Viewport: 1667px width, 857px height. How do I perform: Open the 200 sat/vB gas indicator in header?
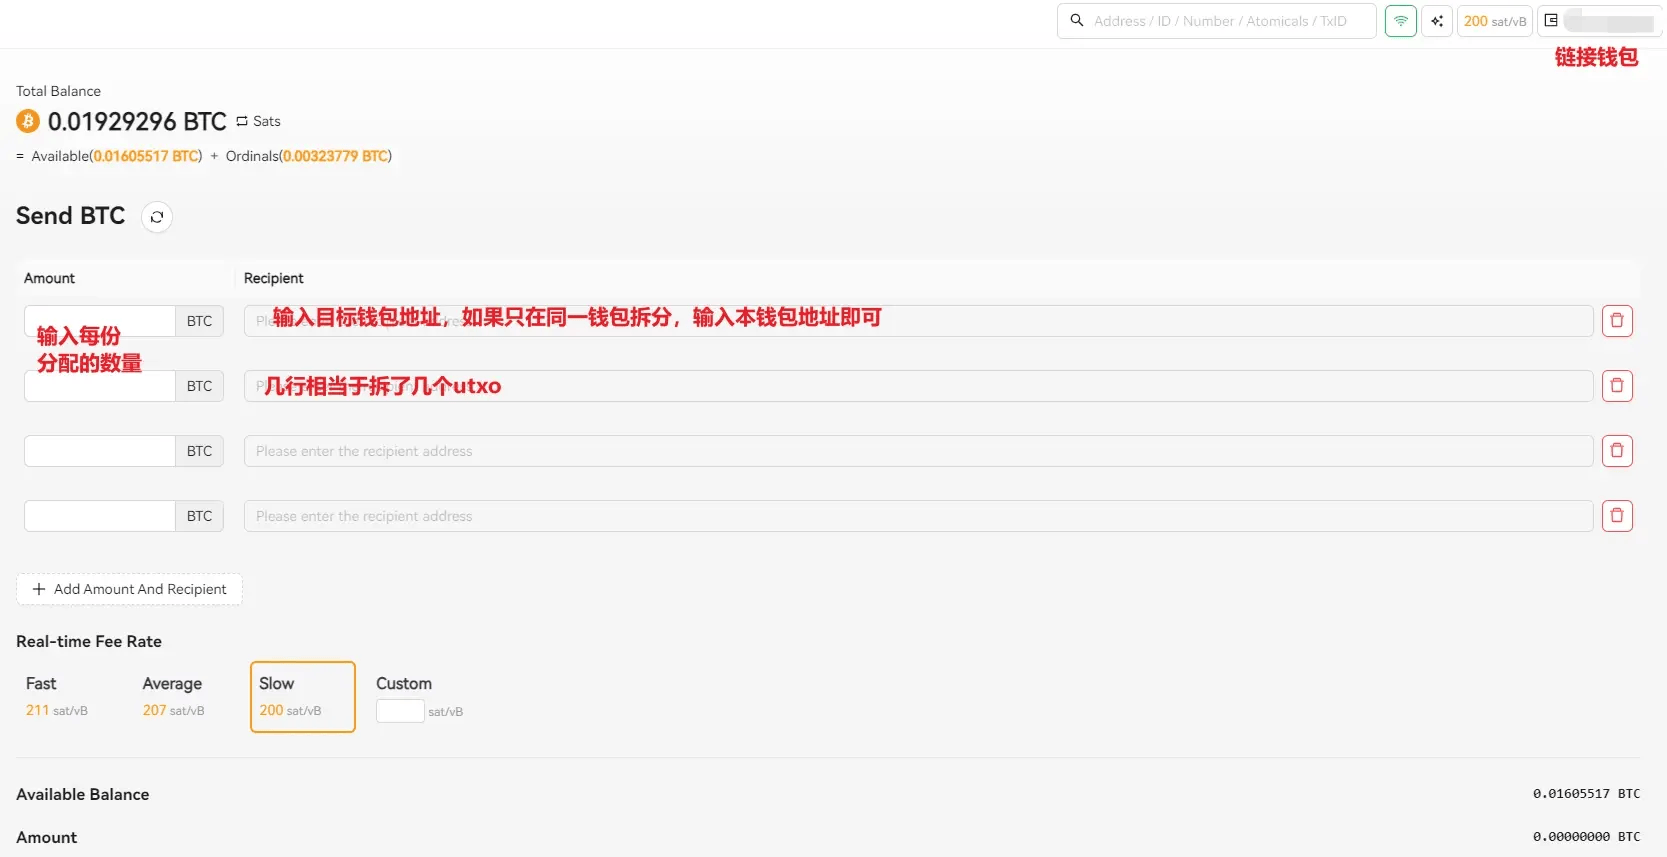pyautogui.click(x=1494, y=21)
